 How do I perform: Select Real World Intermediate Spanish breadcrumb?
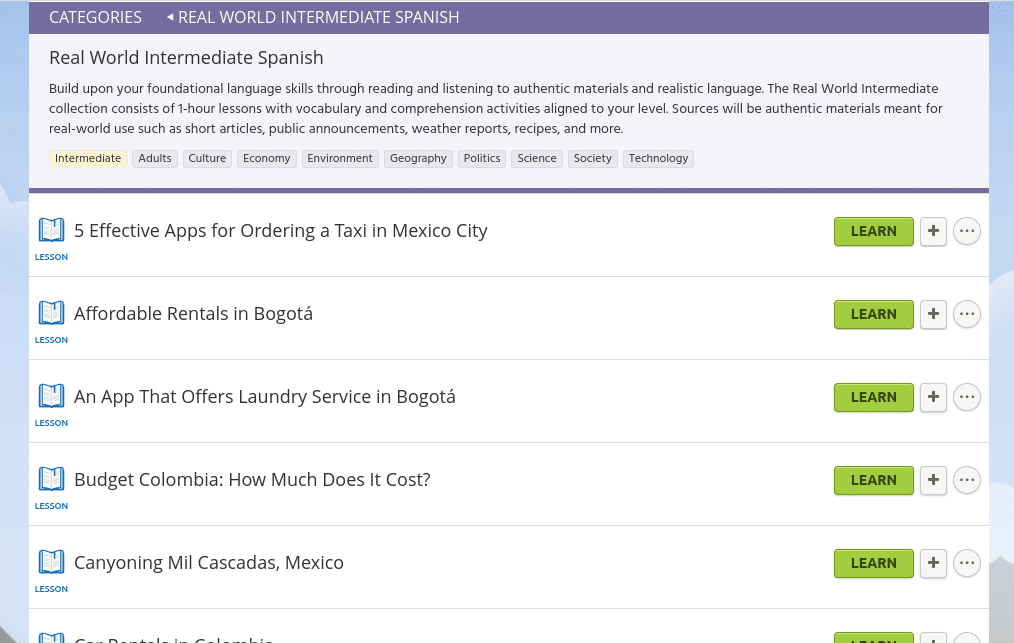318,17
